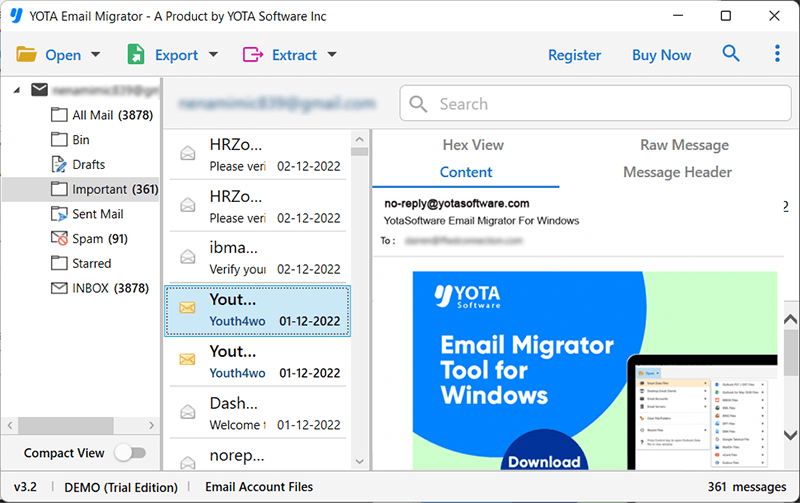Click the Buy Now link

pyautogui.click(x=661, y=55)
